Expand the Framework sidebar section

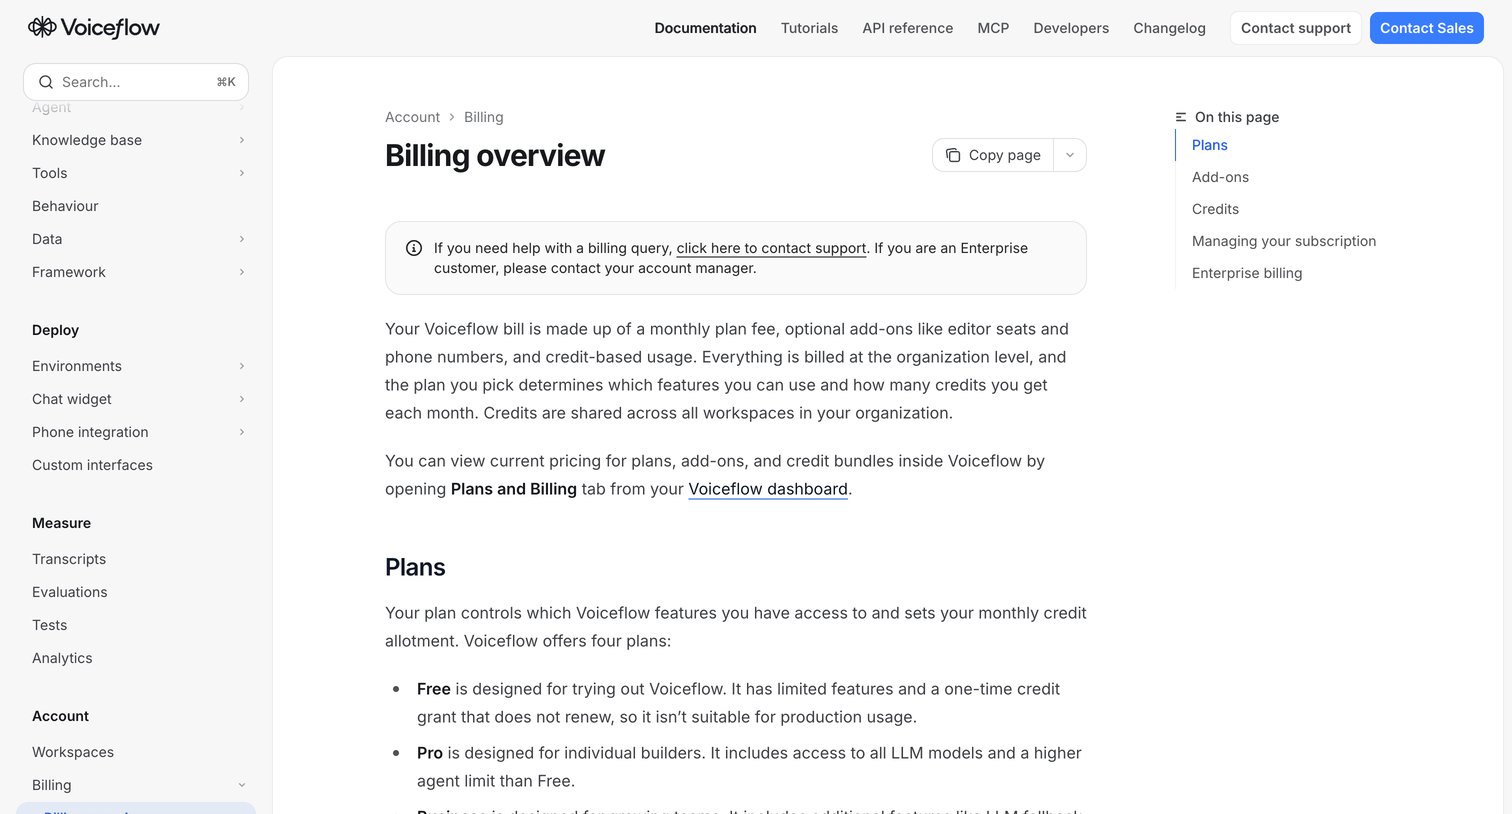[242, 272]
